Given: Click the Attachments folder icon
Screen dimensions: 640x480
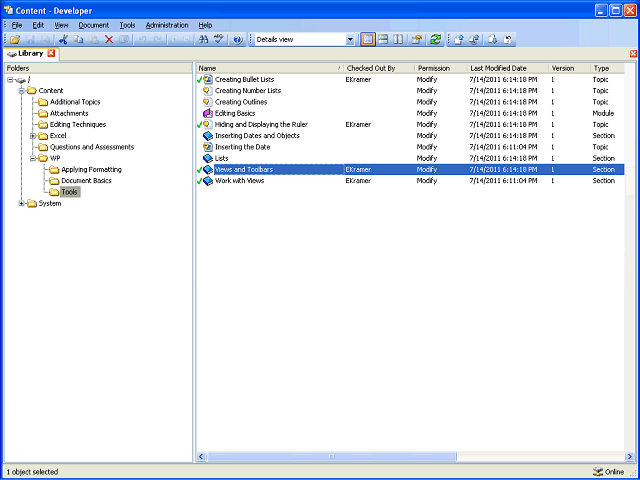Looking at the screenshot, I should 43,113.
